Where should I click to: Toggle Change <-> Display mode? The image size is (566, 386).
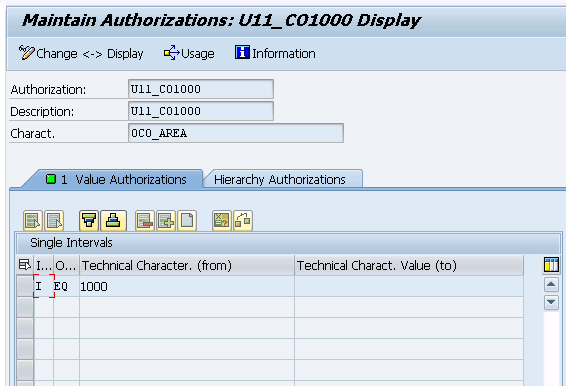[x=81, y=53]
